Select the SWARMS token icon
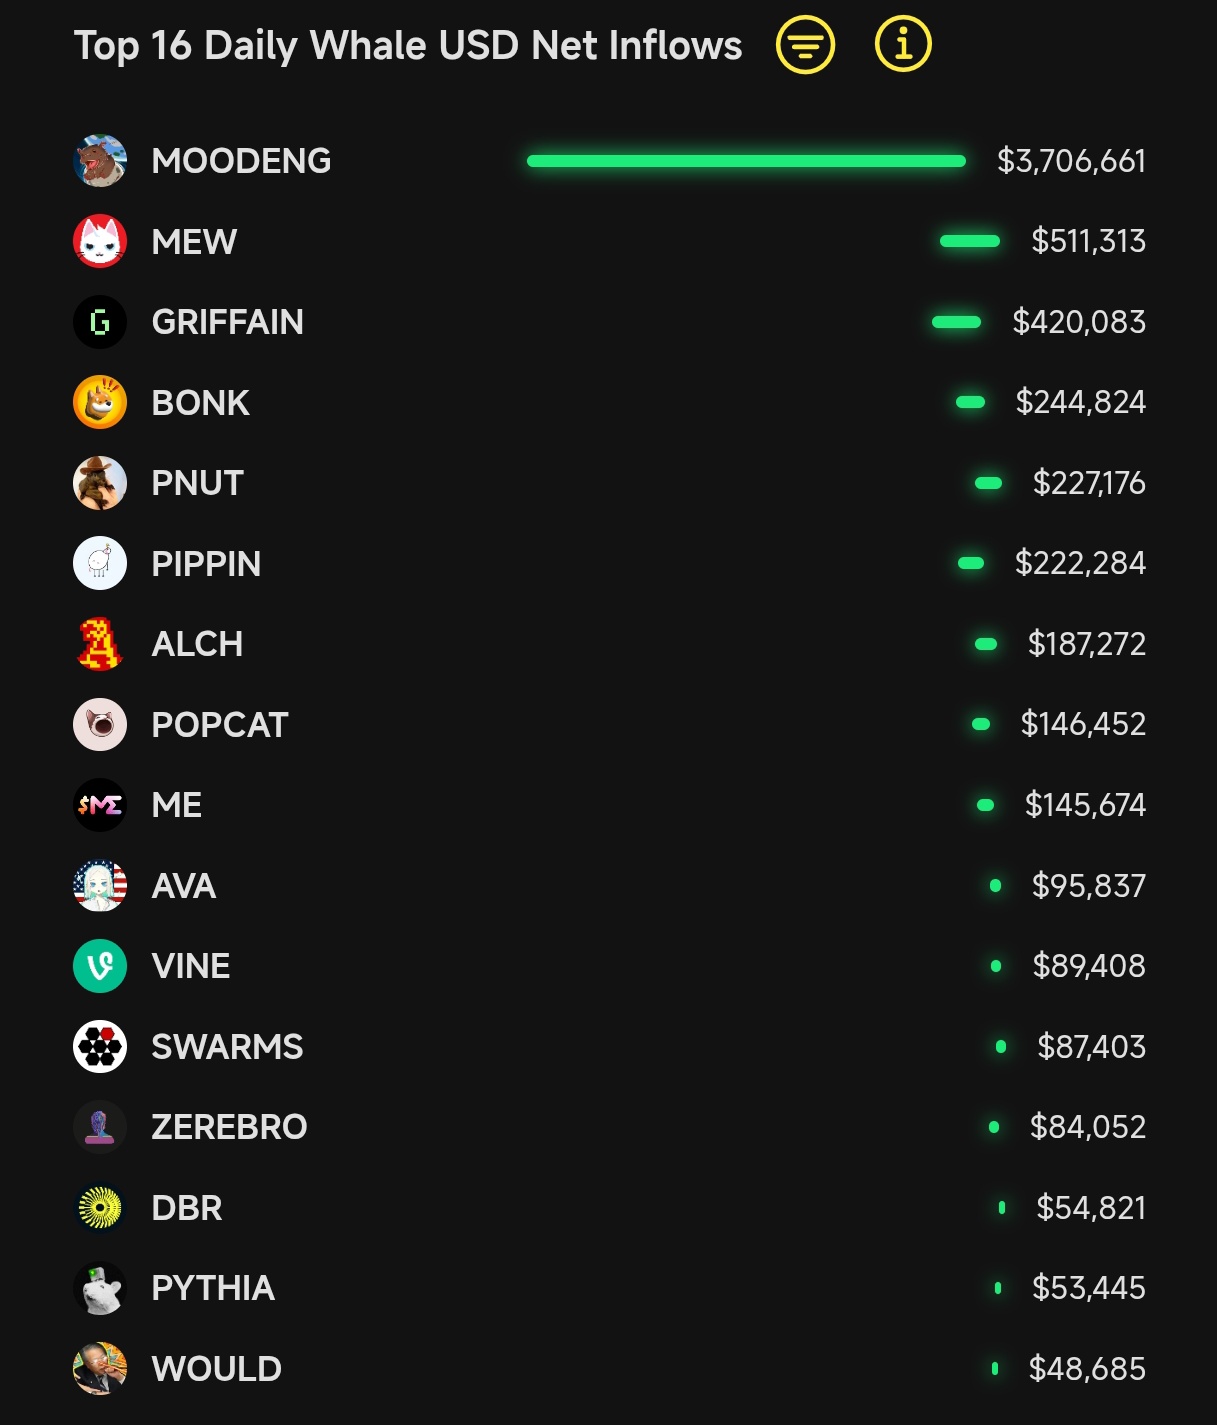Viewport: 1217px width, 1425px height. tap(100, 1047)
